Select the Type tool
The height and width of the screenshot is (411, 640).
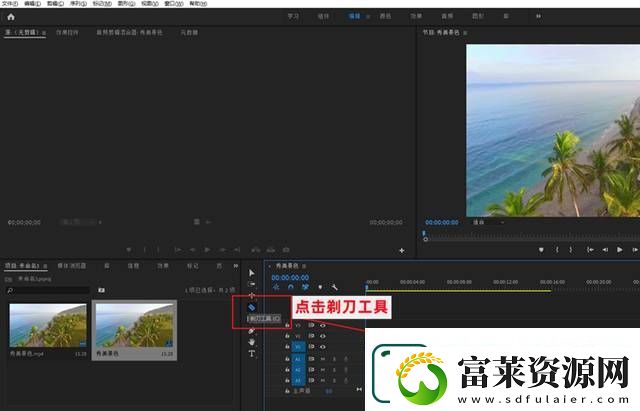coord(251,353)
